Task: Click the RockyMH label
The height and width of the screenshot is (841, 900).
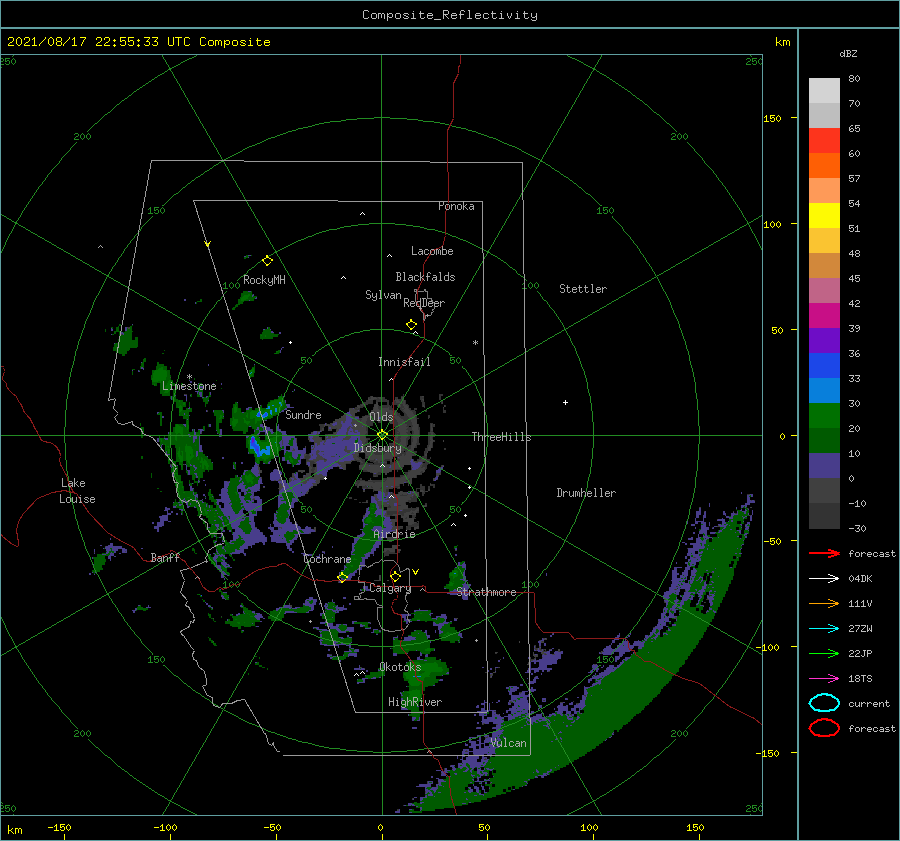Action: (x=264, y=280)
